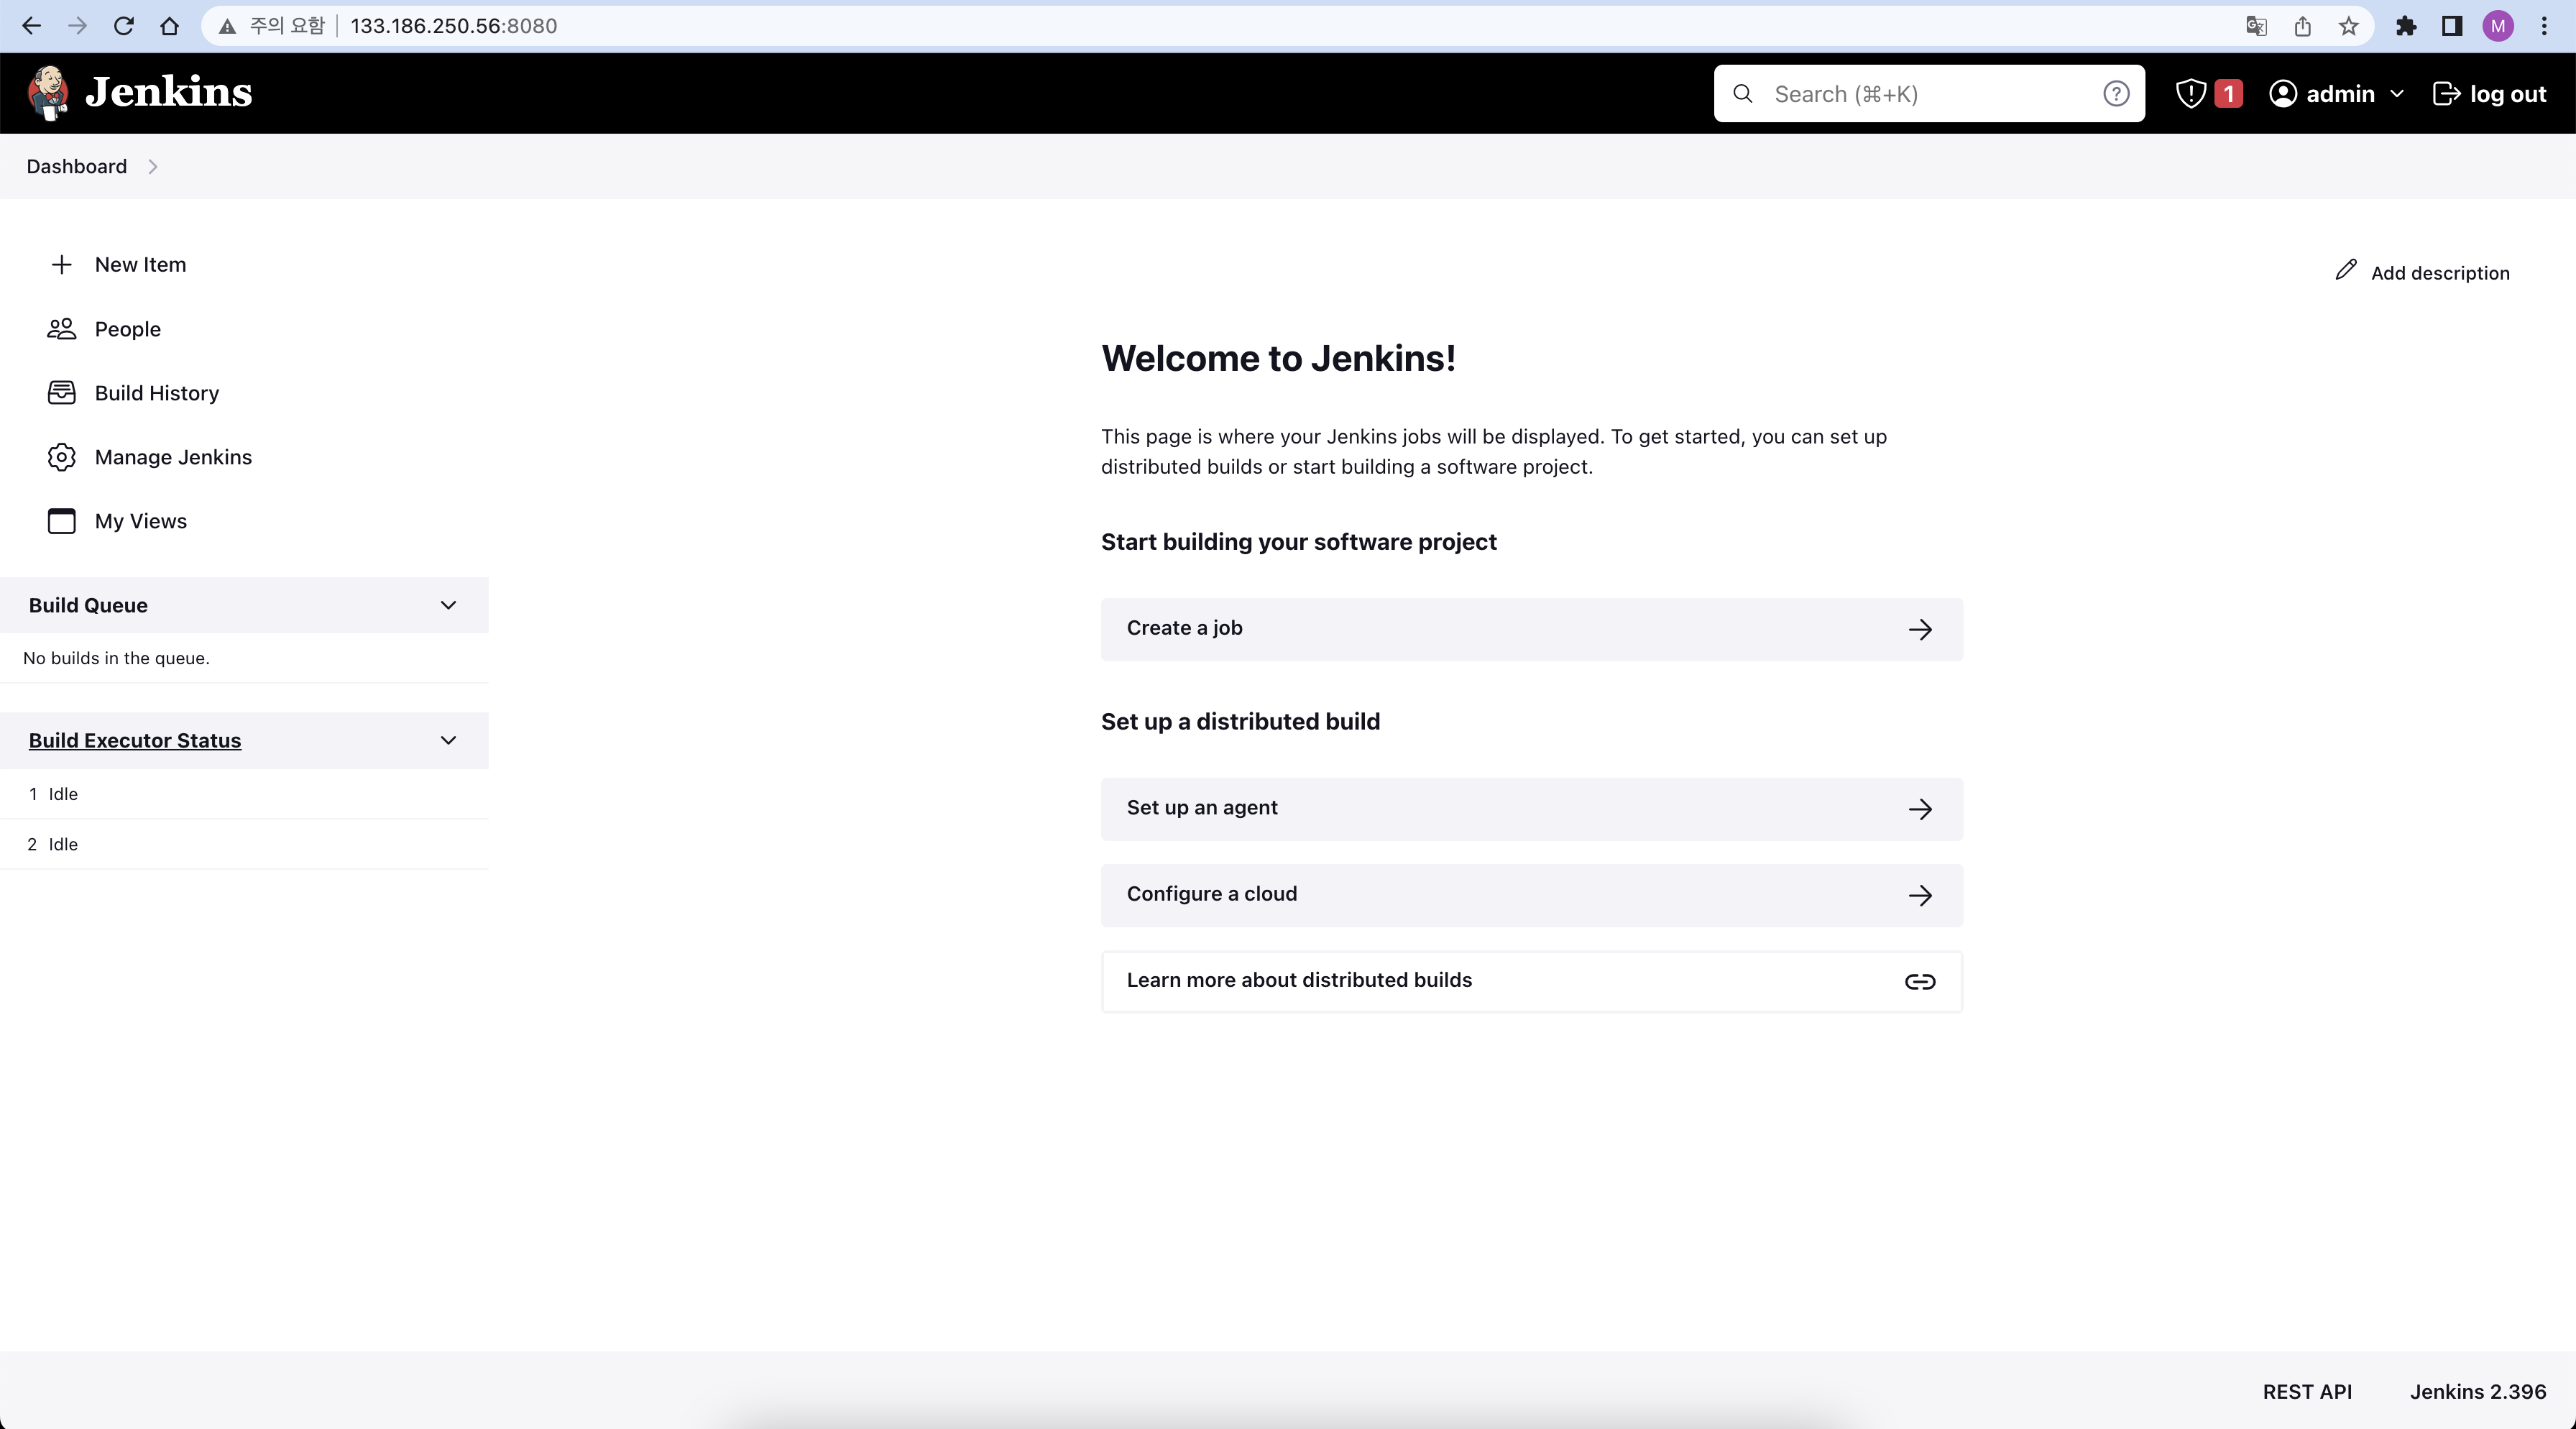Bookmark the page with the star icon
The height and width of the screenshot is (1429, 2576).
tap(2348, 26)
